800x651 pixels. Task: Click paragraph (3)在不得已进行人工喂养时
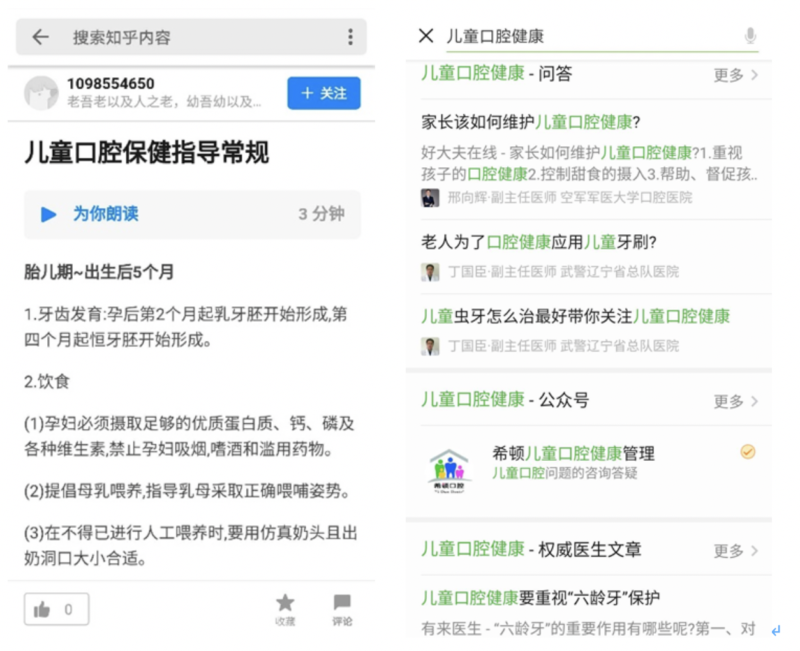(x=191, y=546)
